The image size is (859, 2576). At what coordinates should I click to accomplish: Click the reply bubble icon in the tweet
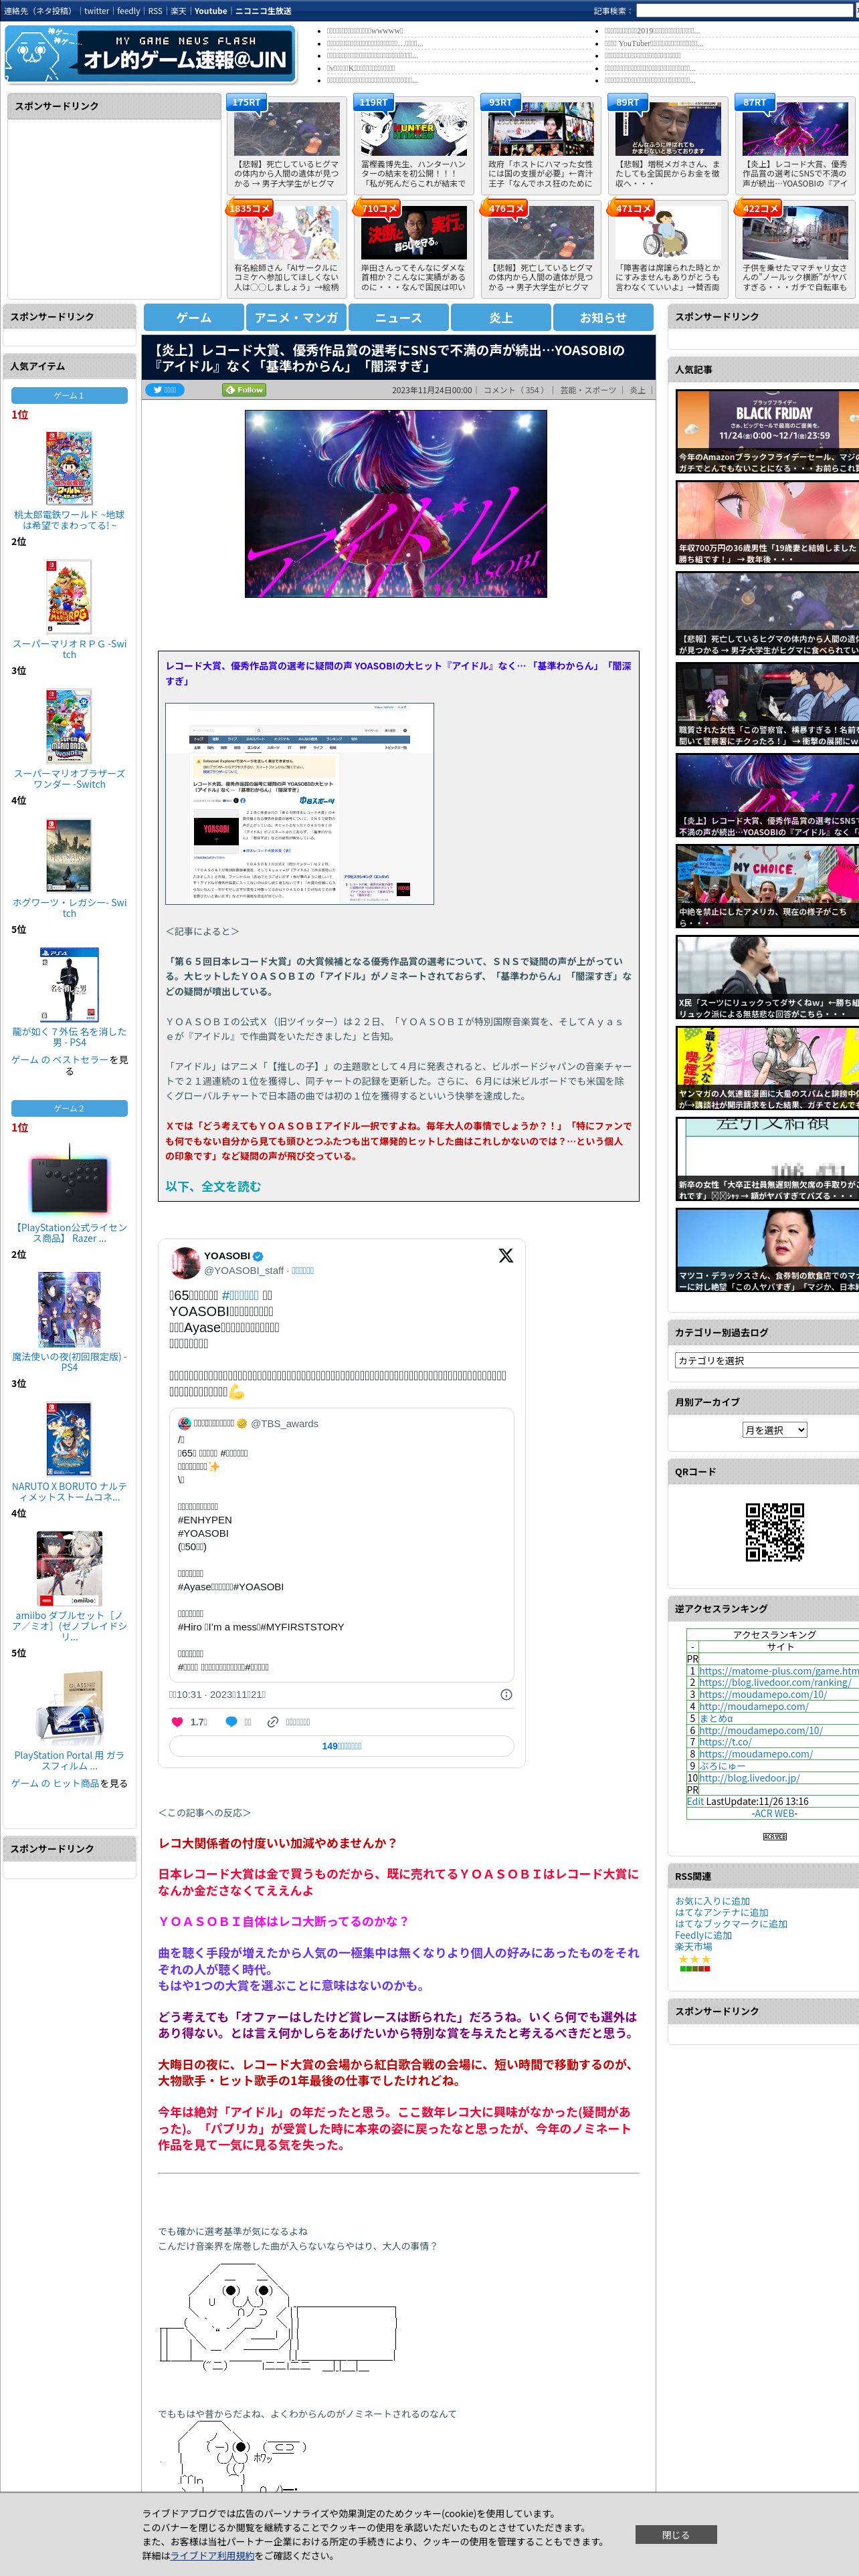click(x=231, y=1722)
